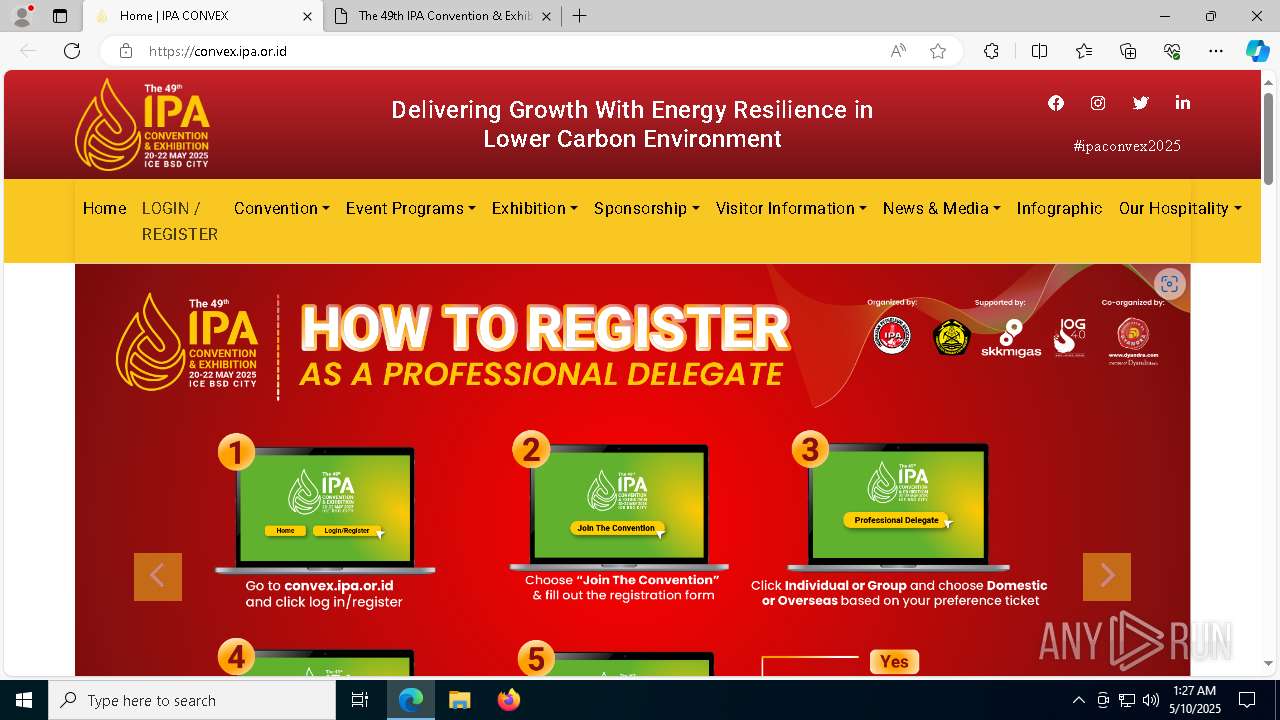The height and width of the screenshot is (720, 1280).
Task: Click the #ipaconvex2025 hashtag text
Action: coord(1127,146)
